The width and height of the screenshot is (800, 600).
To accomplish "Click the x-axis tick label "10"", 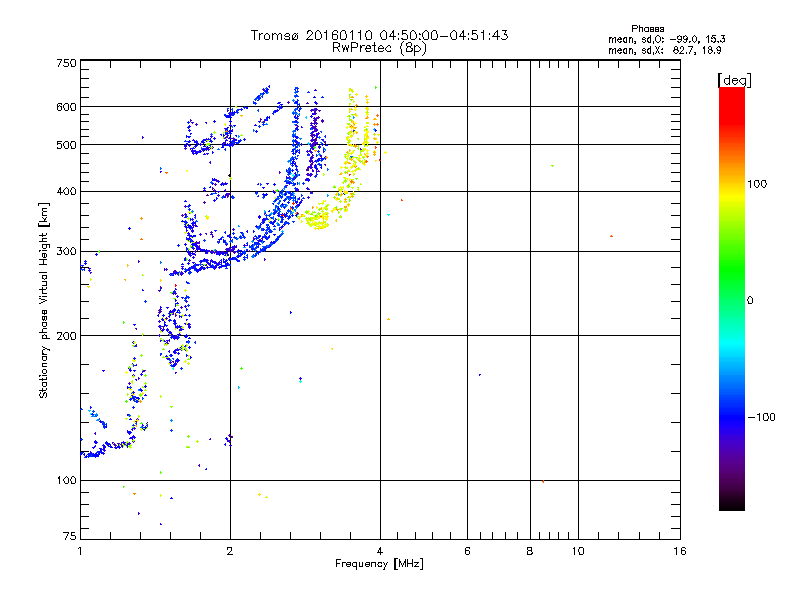I will (x=578, y=551).
